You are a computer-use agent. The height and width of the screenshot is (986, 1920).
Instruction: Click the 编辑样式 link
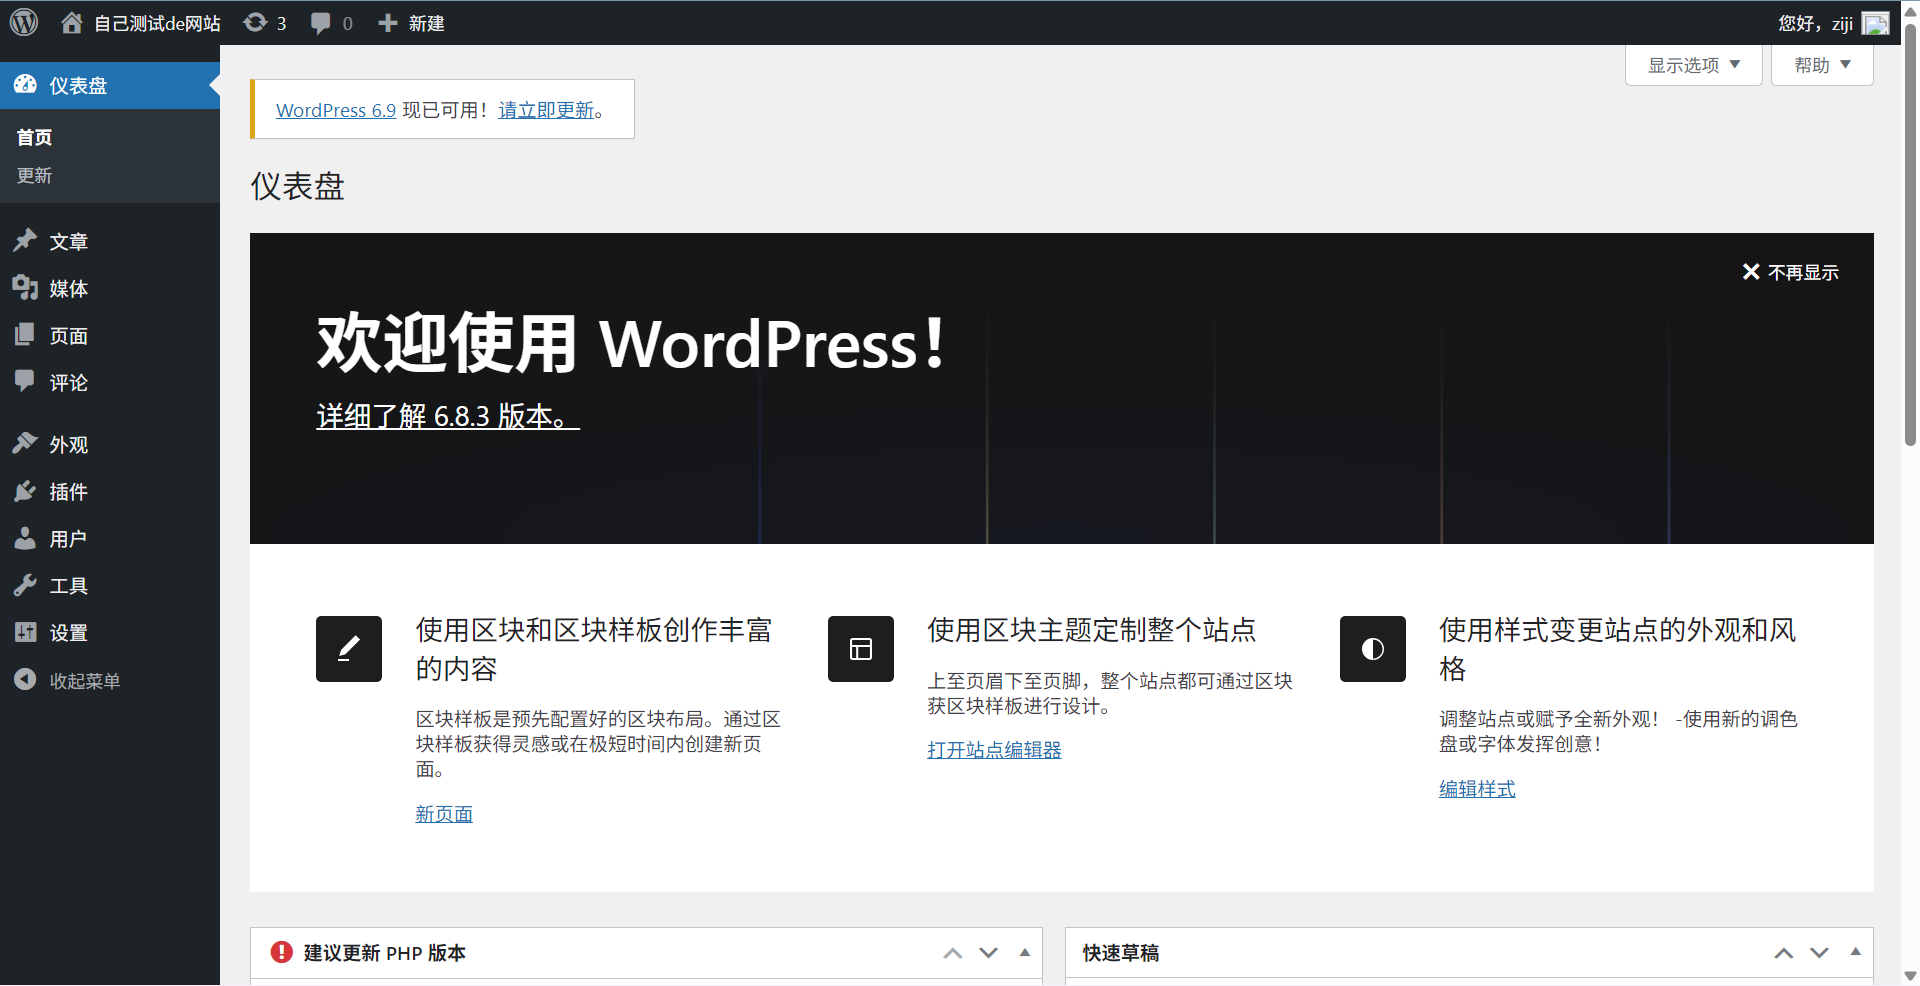point(1477,788)
